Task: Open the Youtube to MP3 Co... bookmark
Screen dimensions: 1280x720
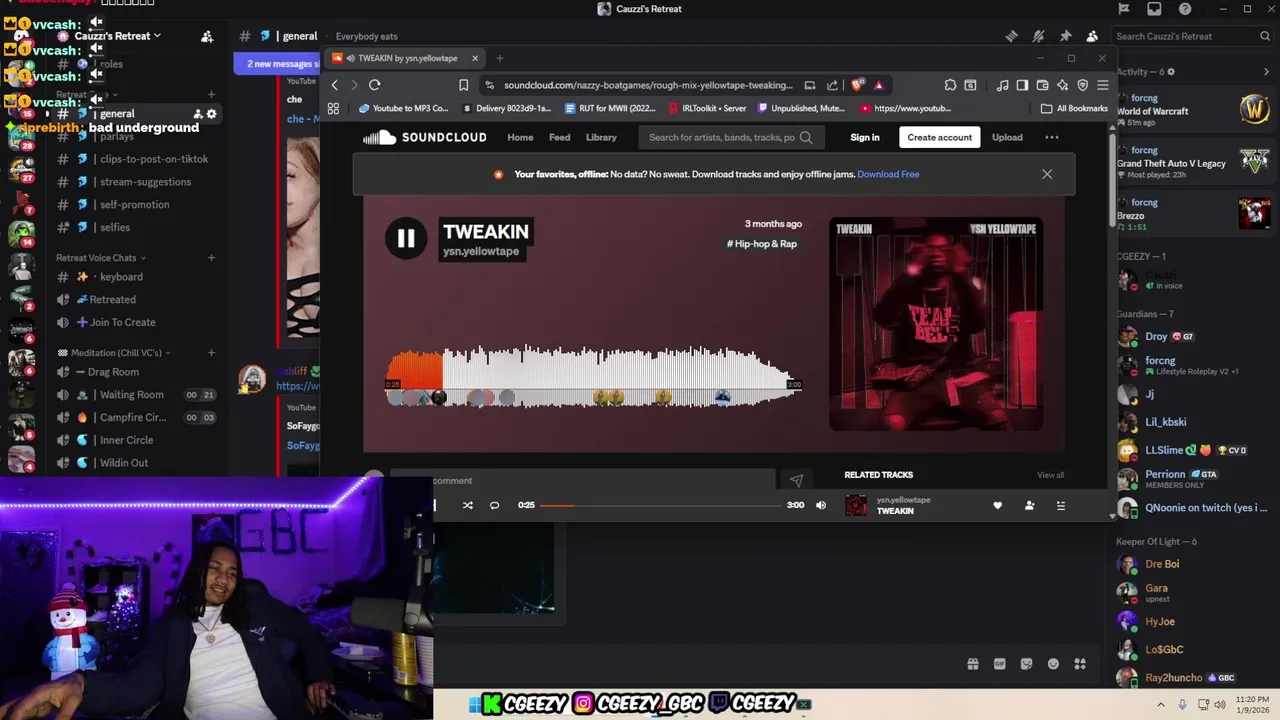Action: [403, 108]
